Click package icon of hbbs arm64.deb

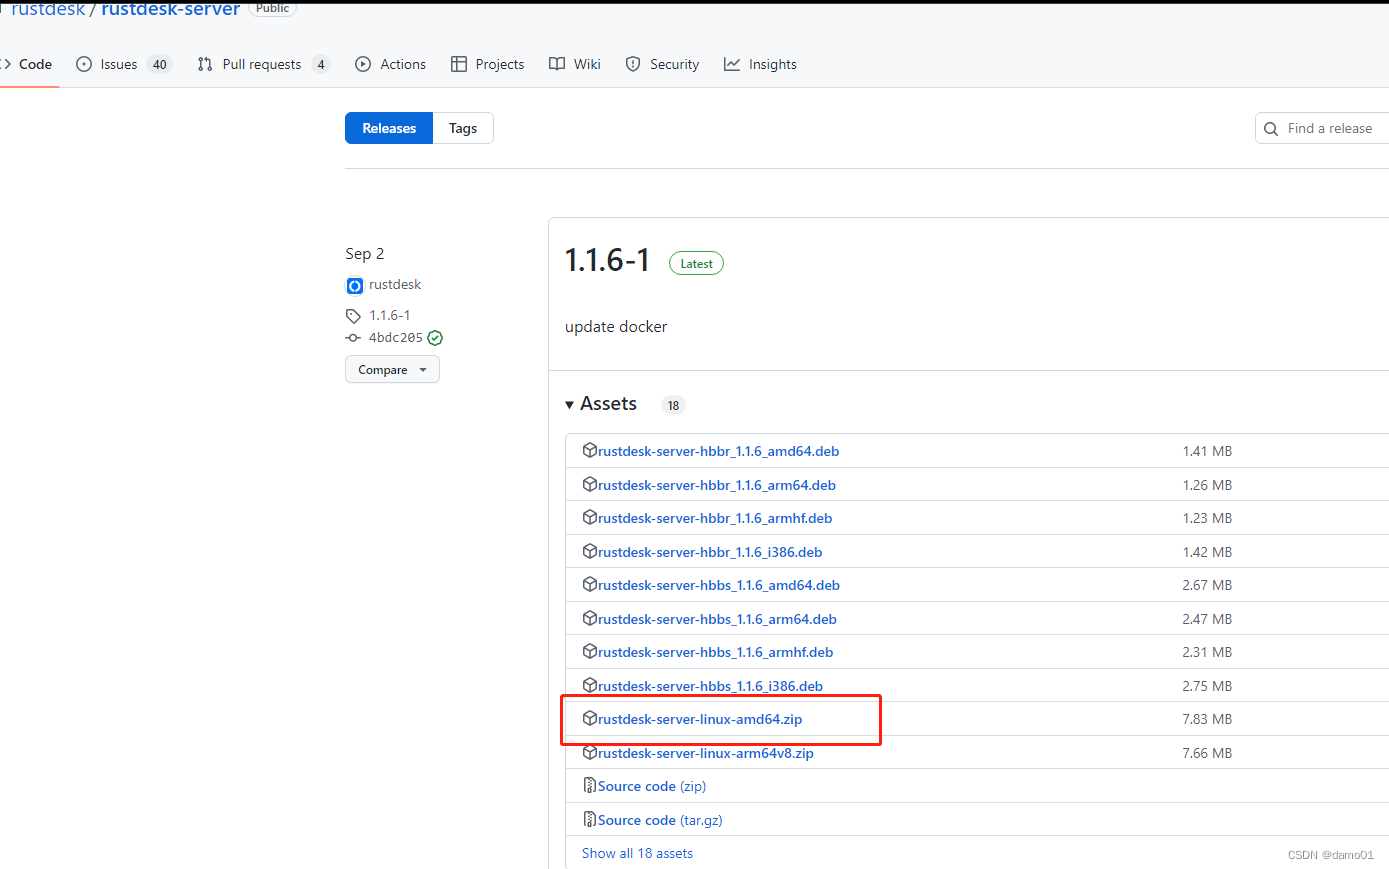(590, 618)
